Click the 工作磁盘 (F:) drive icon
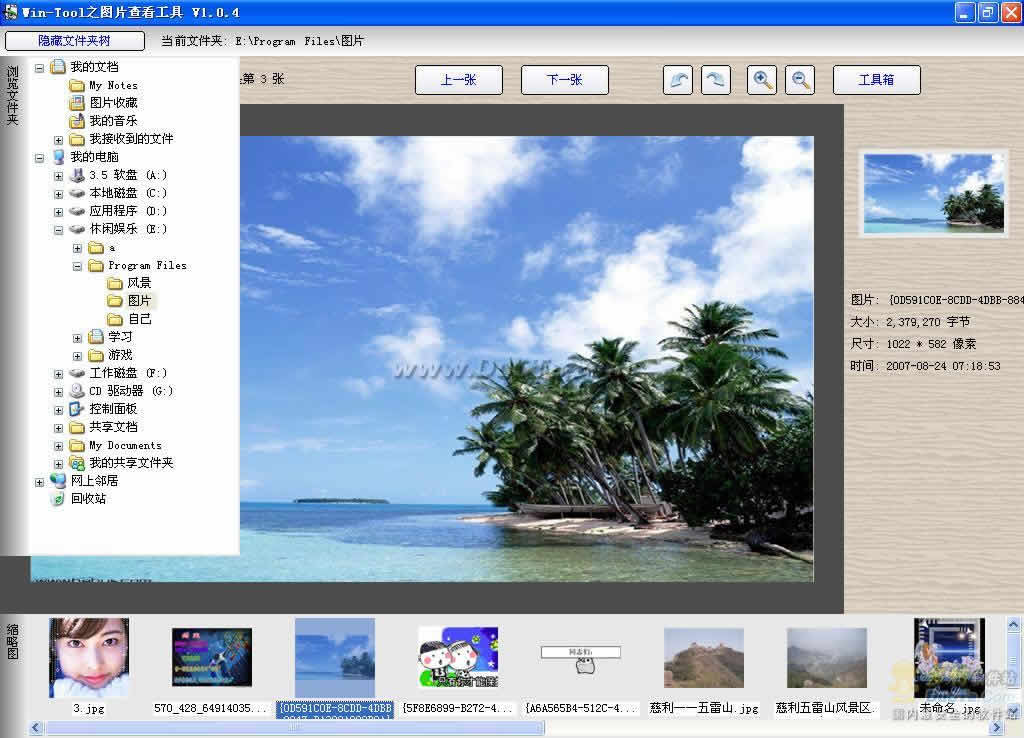 coord(77,373)
